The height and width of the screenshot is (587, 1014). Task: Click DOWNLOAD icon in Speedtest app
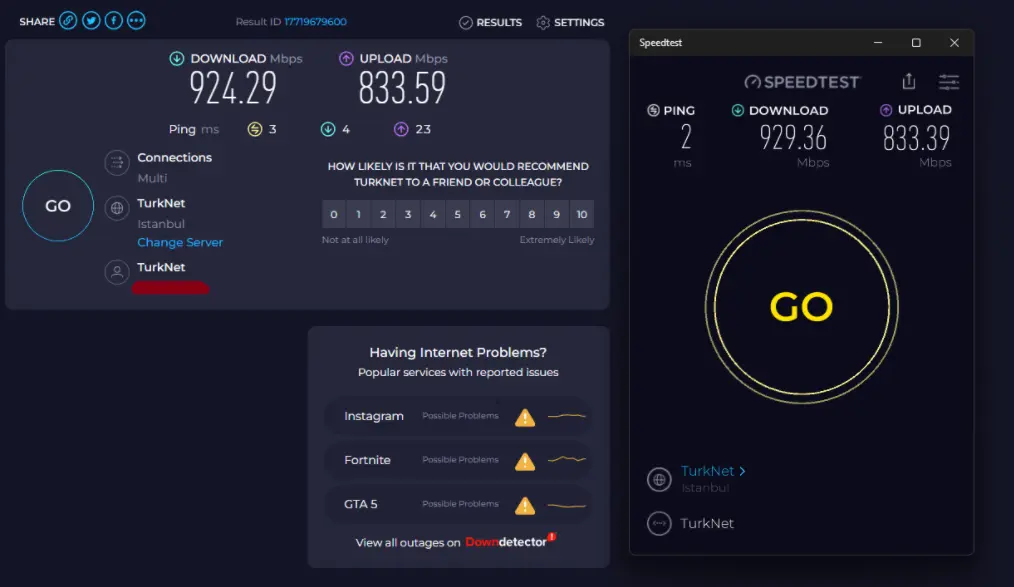tap(737, 110)
